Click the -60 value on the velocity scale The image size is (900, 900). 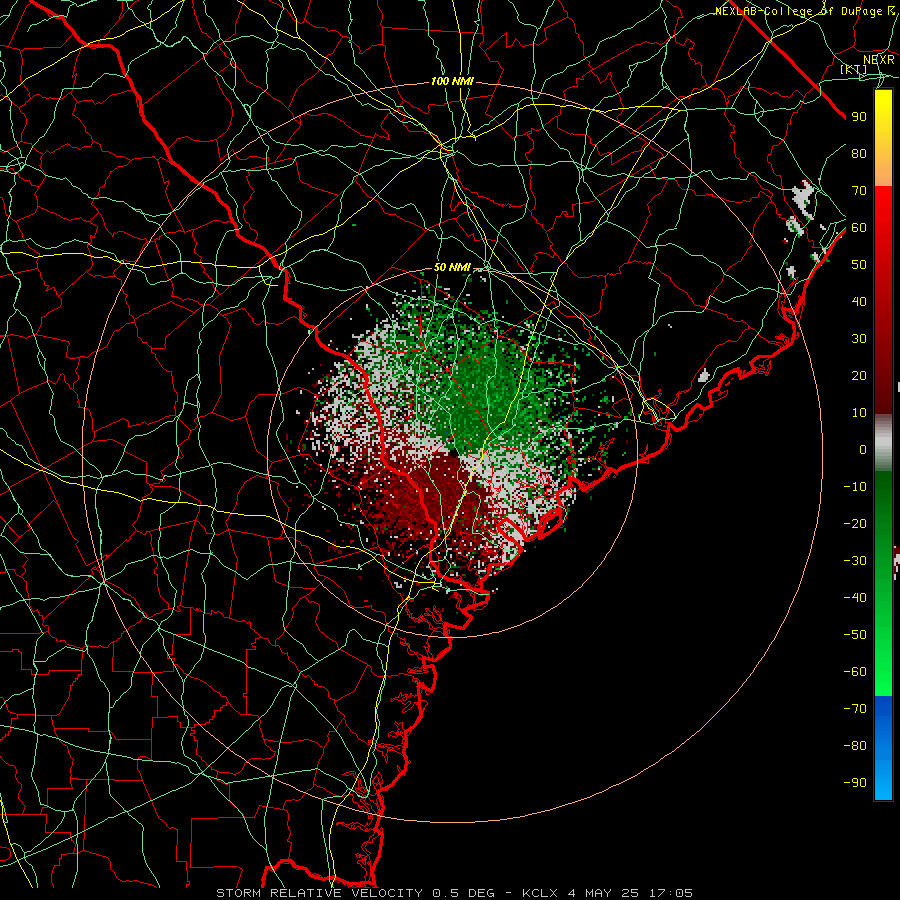coord(855,672)
